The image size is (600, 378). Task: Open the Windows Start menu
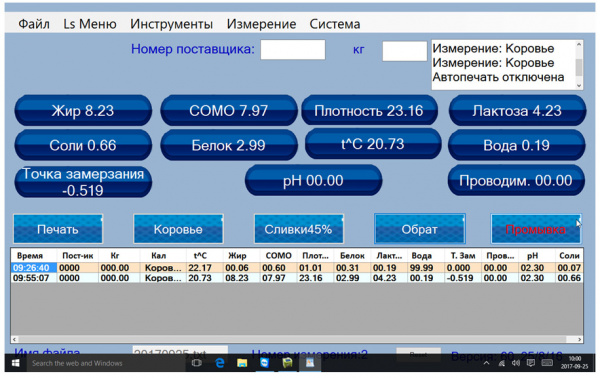pos(15,363)
